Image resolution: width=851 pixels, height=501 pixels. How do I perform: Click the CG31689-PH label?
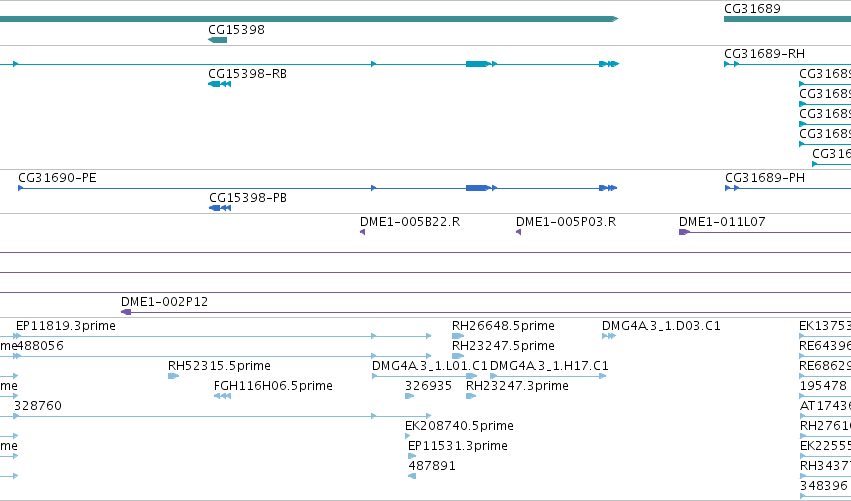[765, 177]
